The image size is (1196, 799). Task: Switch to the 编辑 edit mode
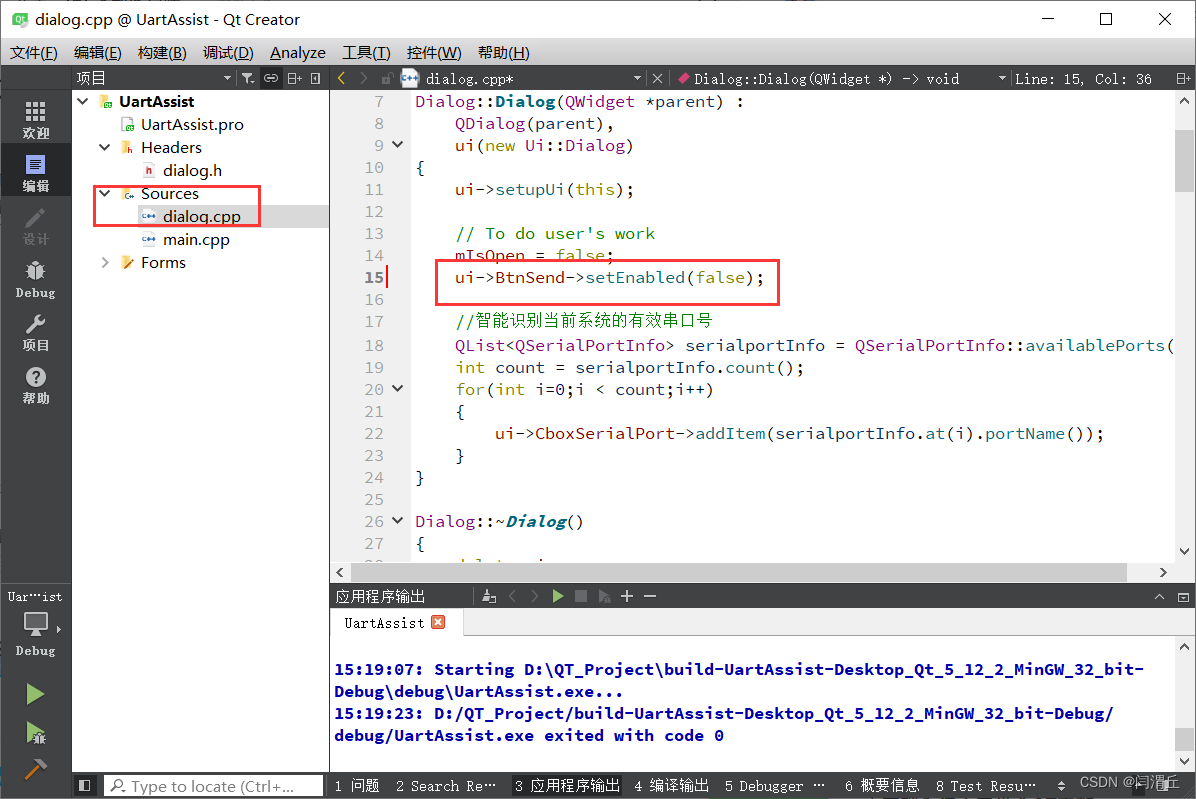pos(35,173)
